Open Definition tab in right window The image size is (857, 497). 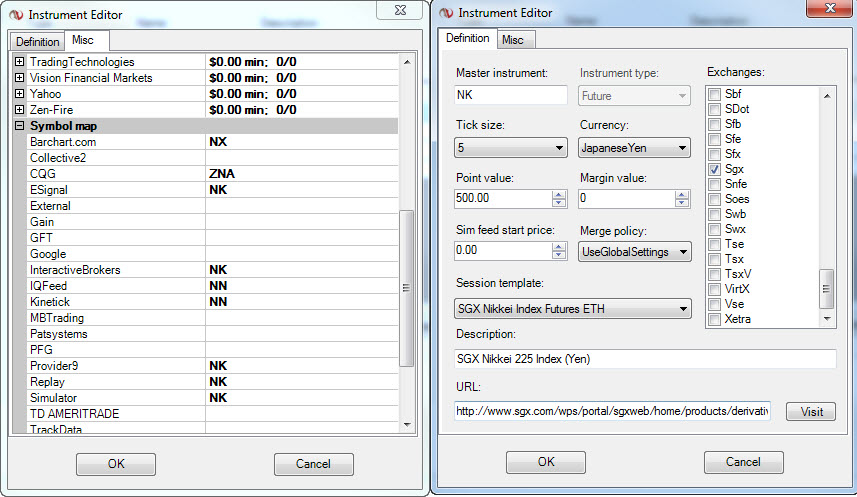tap(467, 38)
